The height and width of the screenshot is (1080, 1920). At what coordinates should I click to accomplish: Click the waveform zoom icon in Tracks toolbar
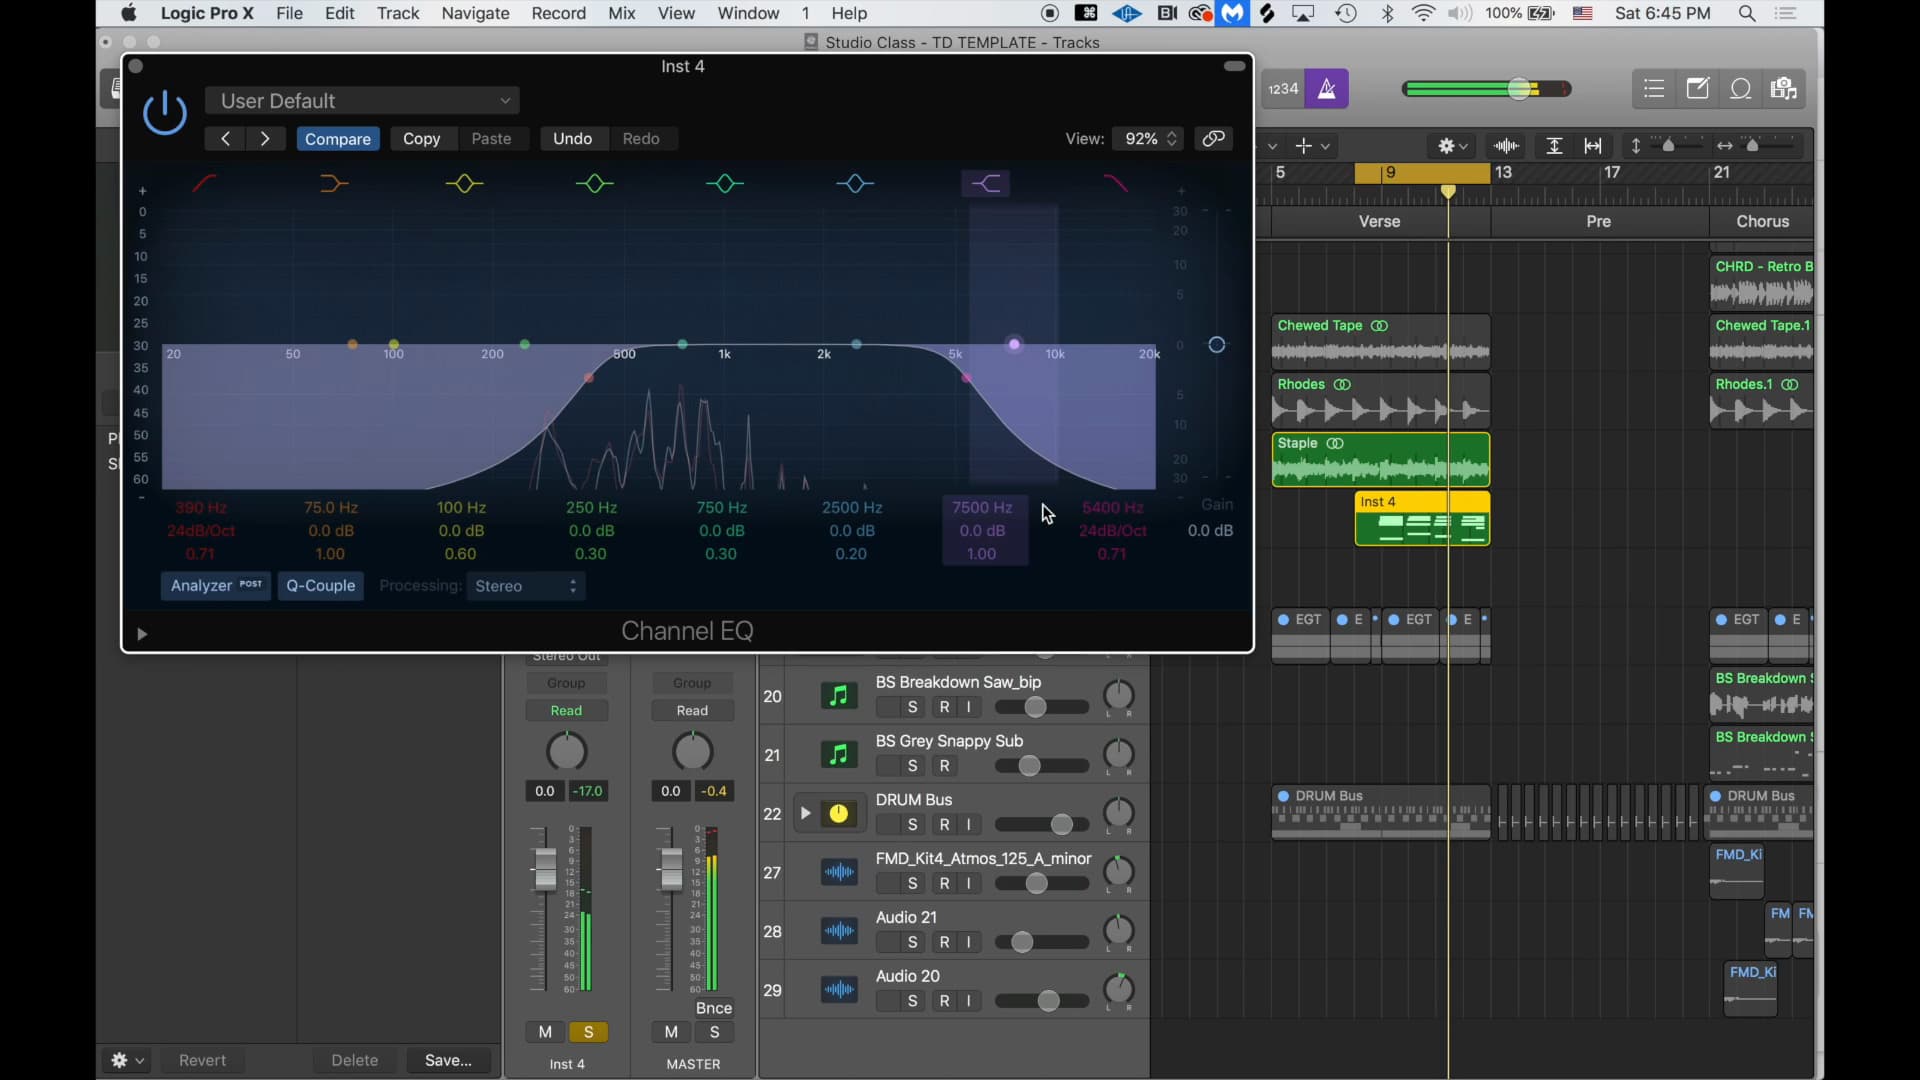pyautogui.click(x=1506, y=146)
